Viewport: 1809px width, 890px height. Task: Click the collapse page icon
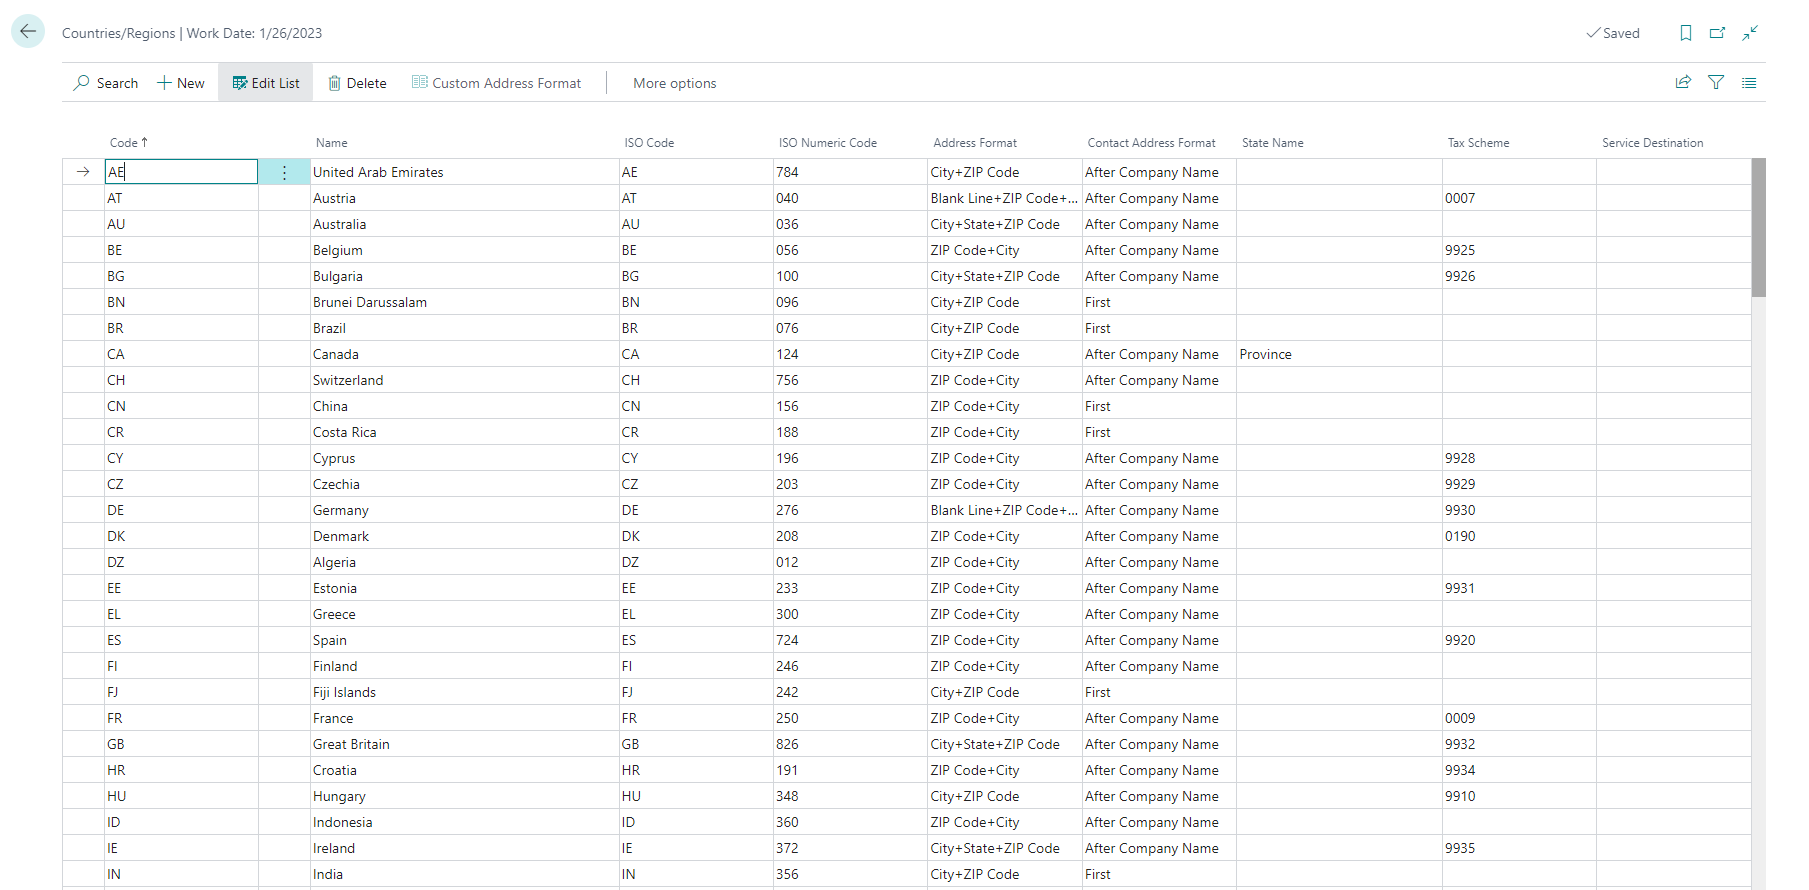[1750, 33]
